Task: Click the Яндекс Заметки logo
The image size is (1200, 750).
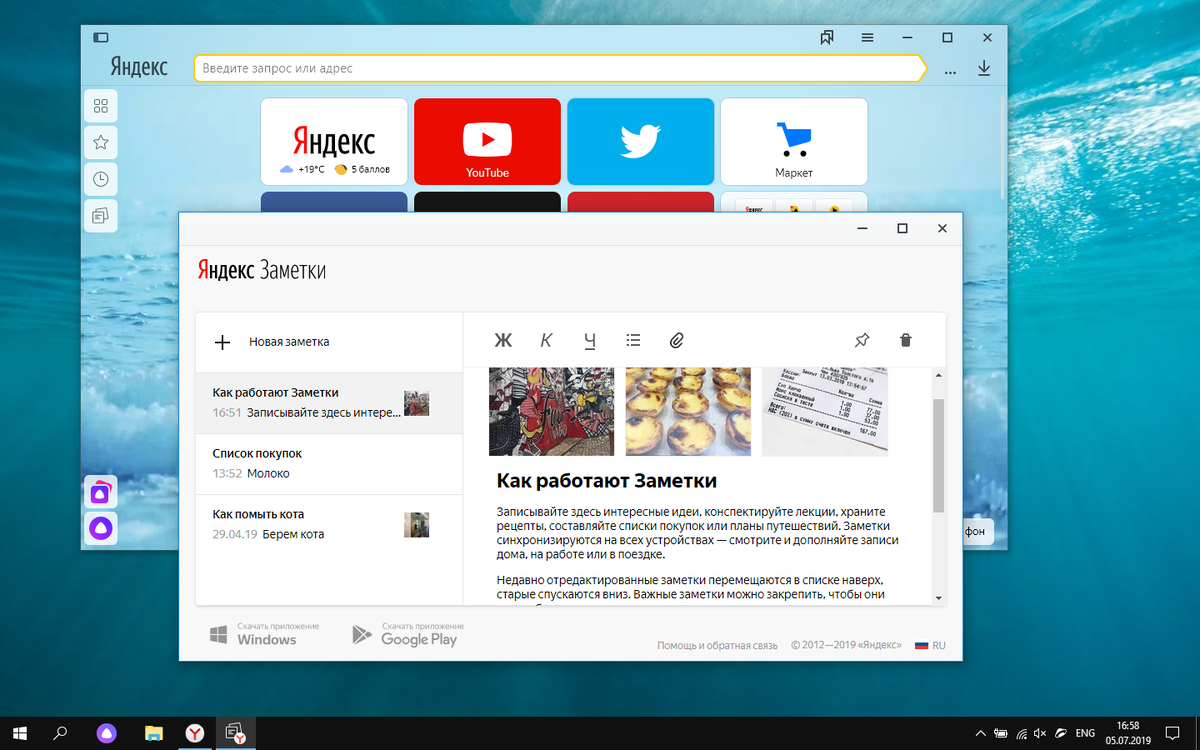Action: coord(261,271)
